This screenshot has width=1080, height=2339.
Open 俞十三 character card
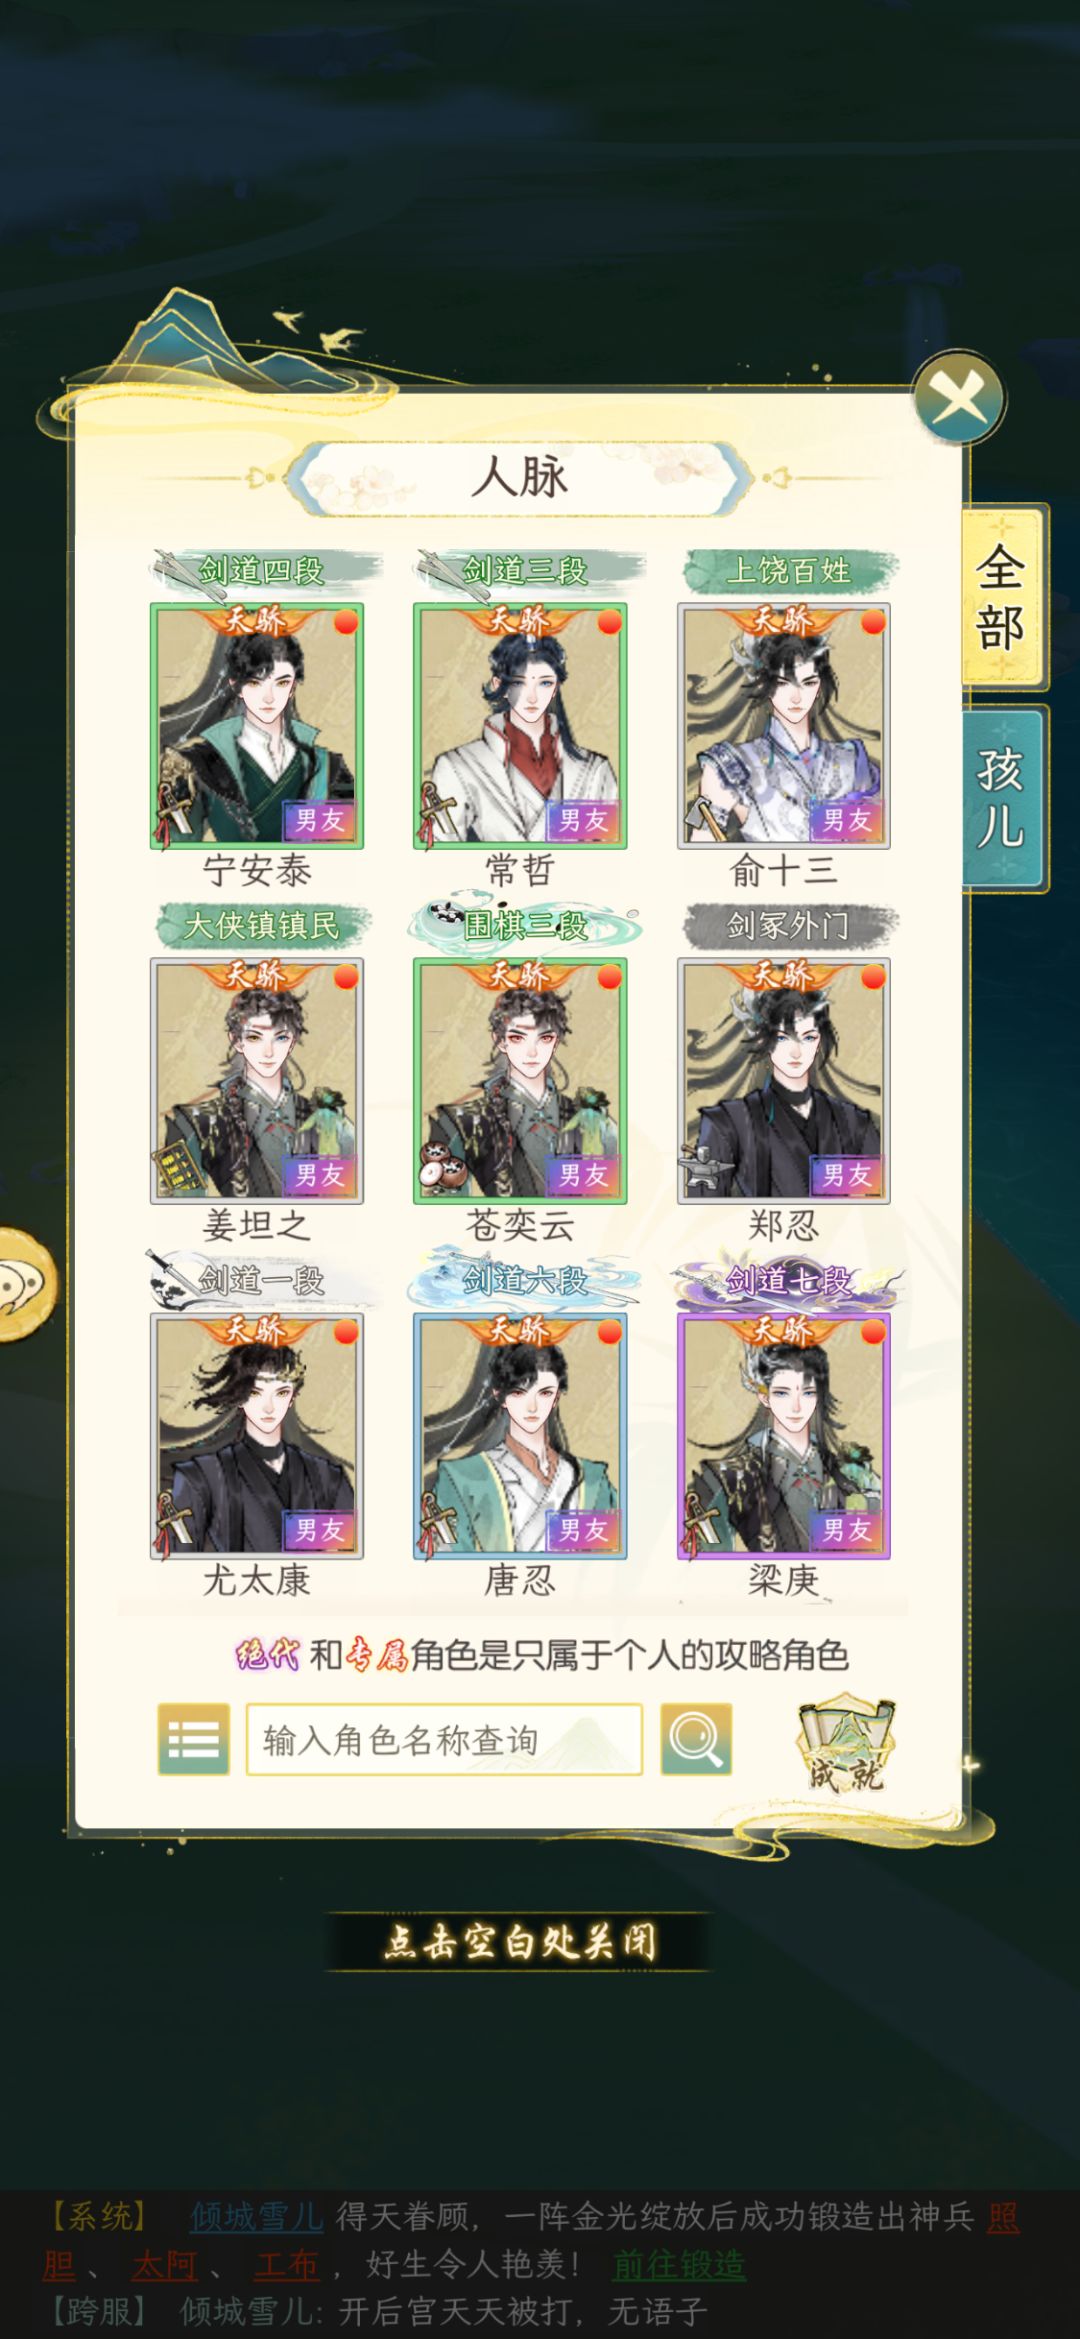tap(784, 726)
